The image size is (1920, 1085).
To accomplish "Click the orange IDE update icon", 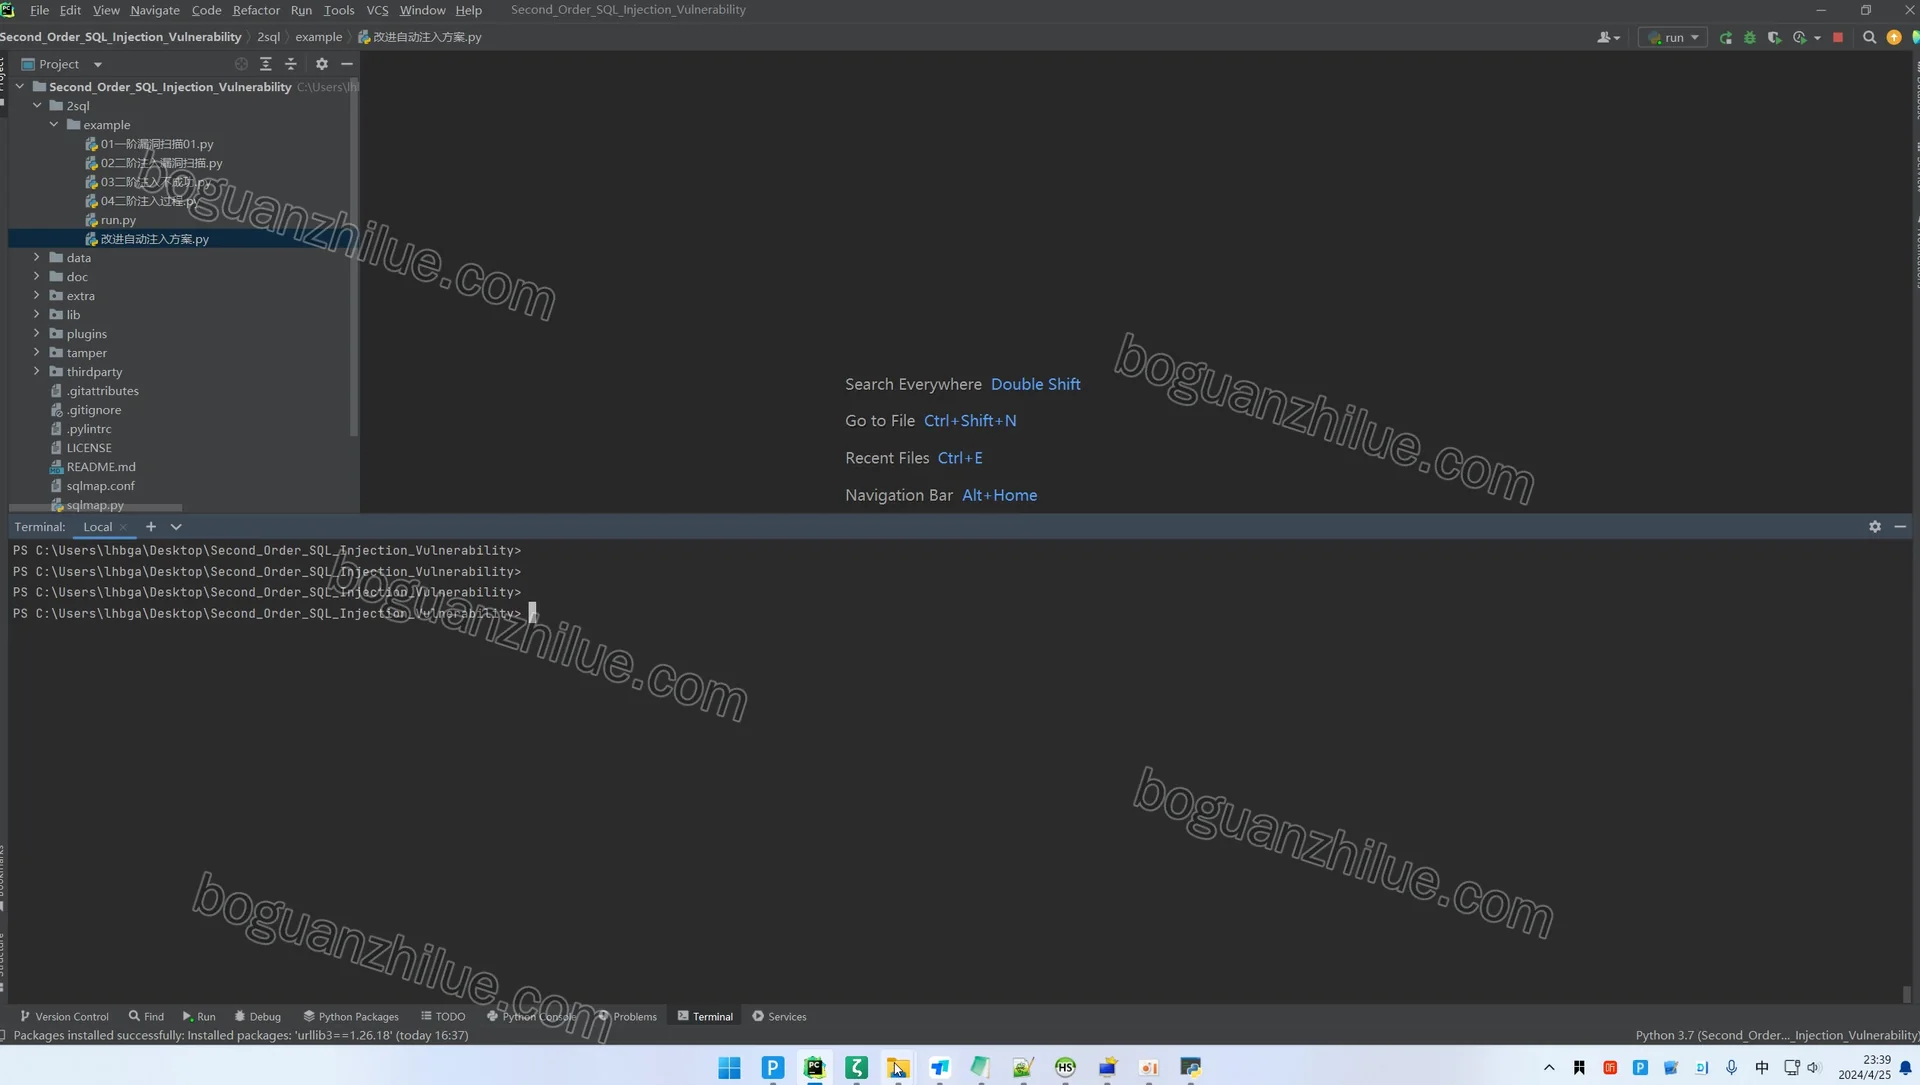I will (x=1894, y=37).
